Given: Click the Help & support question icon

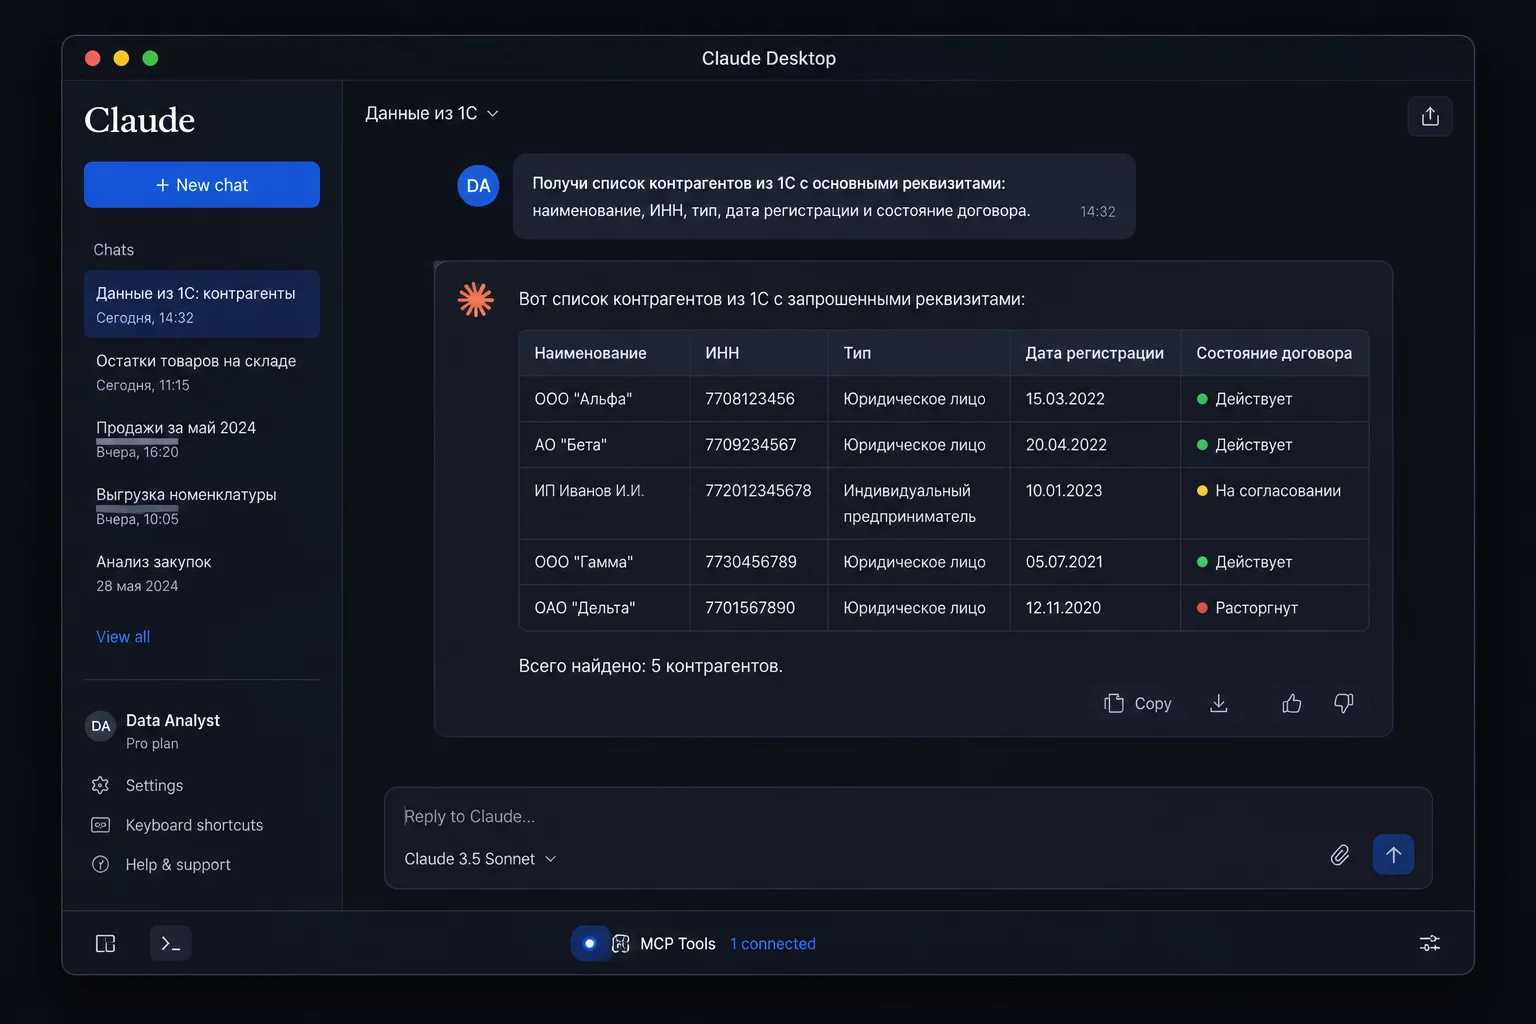Looking at the screenshot, I should [x=100, y=864].
